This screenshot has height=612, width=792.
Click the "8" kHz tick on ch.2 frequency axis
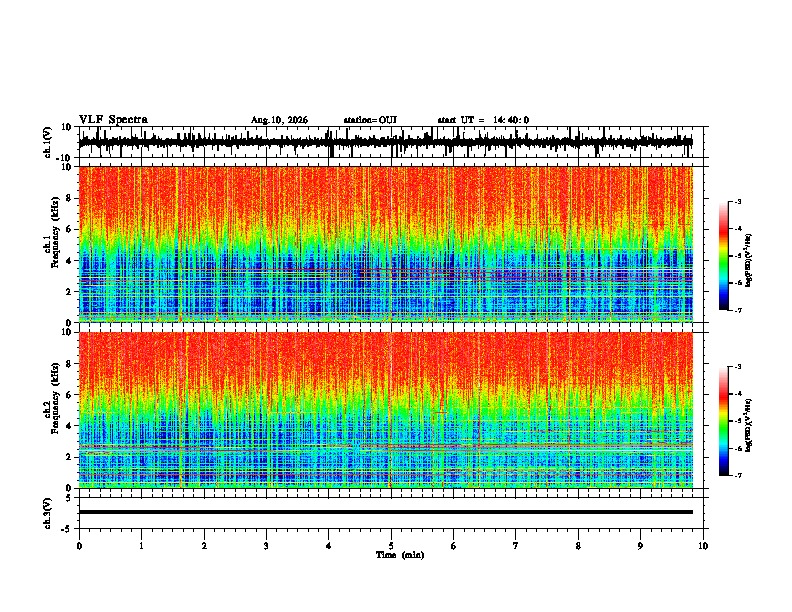click(70, 364)
